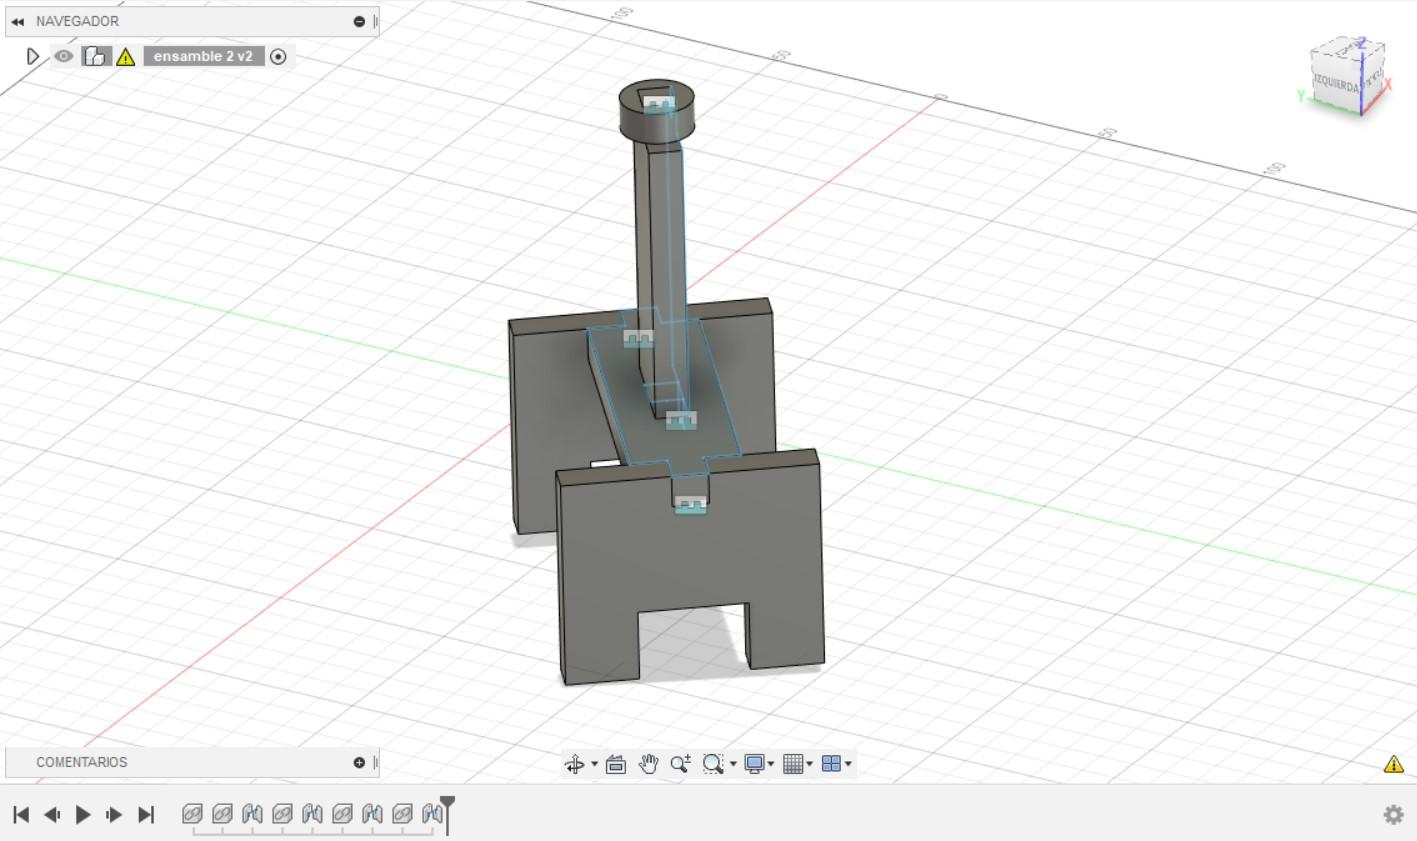Activate the ensamble 2 v2 component radio button
This screenshot has width=1417, height=841.
(x=278, y=57)
